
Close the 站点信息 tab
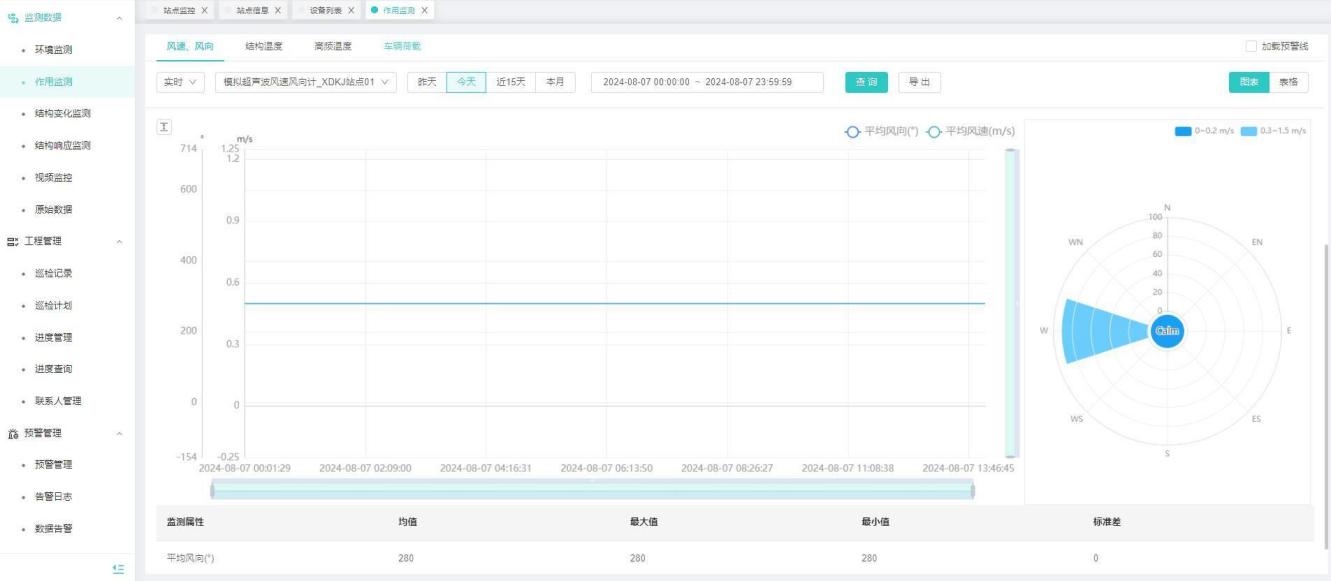click(x=277, y=10)
